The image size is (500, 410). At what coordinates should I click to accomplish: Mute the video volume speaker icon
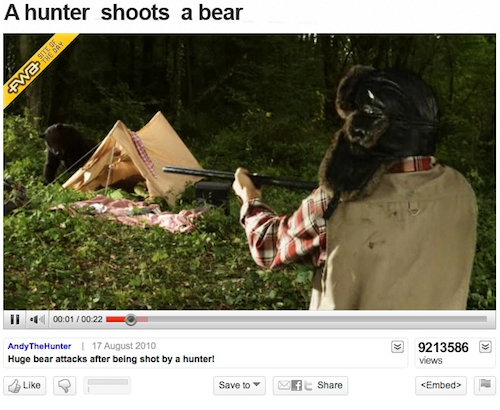[37, 320]
